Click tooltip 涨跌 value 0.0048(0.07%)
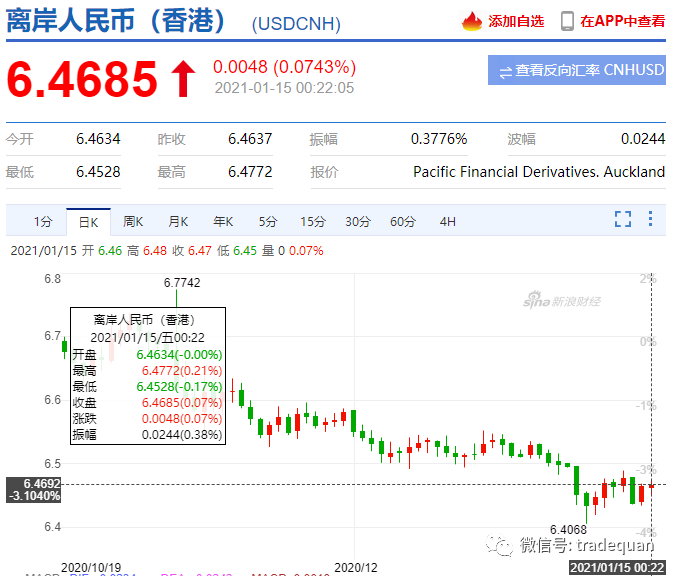The image size is (676, 576). 182,419
